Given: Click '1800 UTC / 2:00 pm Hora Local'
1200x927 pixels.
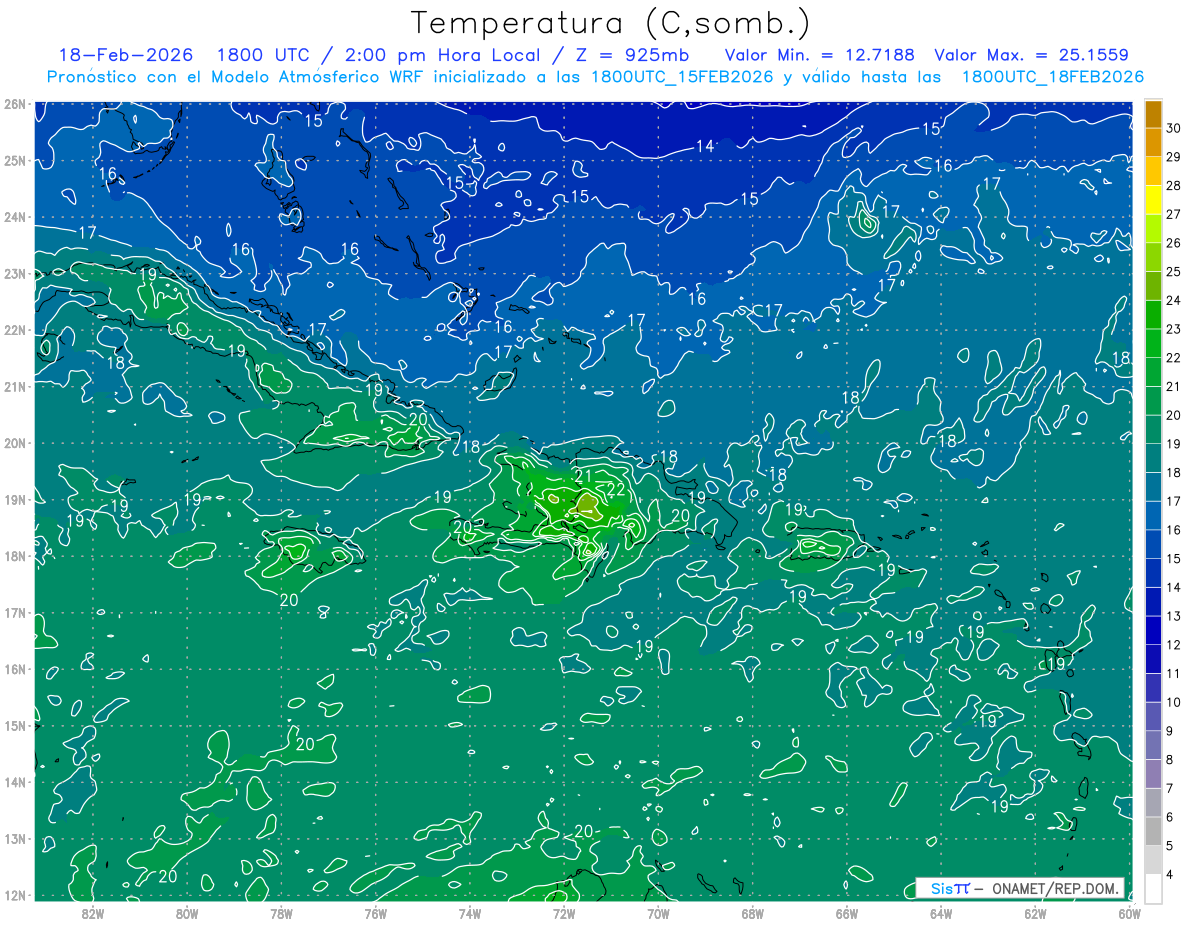Looking at the screenshot, I should pos(378,55).
